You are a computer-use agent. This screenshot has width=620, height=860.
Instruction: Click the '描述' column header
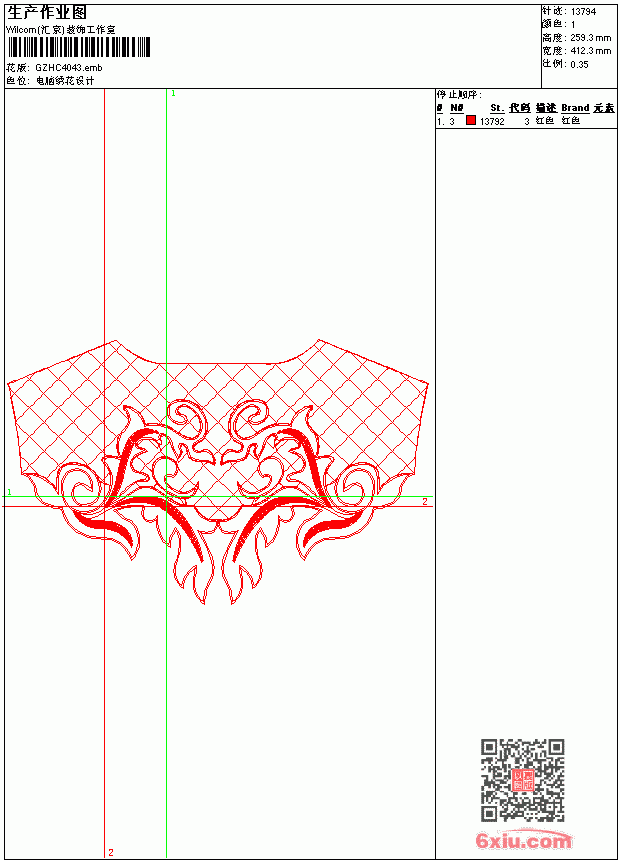coord(546,108)
